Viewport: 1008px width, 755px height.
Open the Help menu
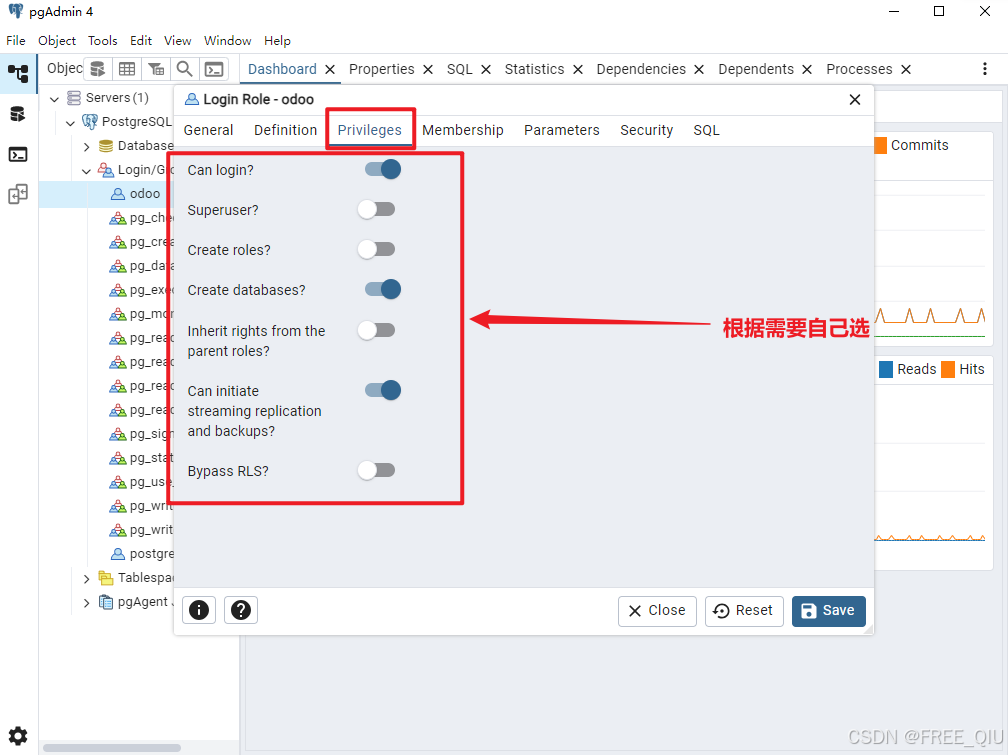coord(277,41)
